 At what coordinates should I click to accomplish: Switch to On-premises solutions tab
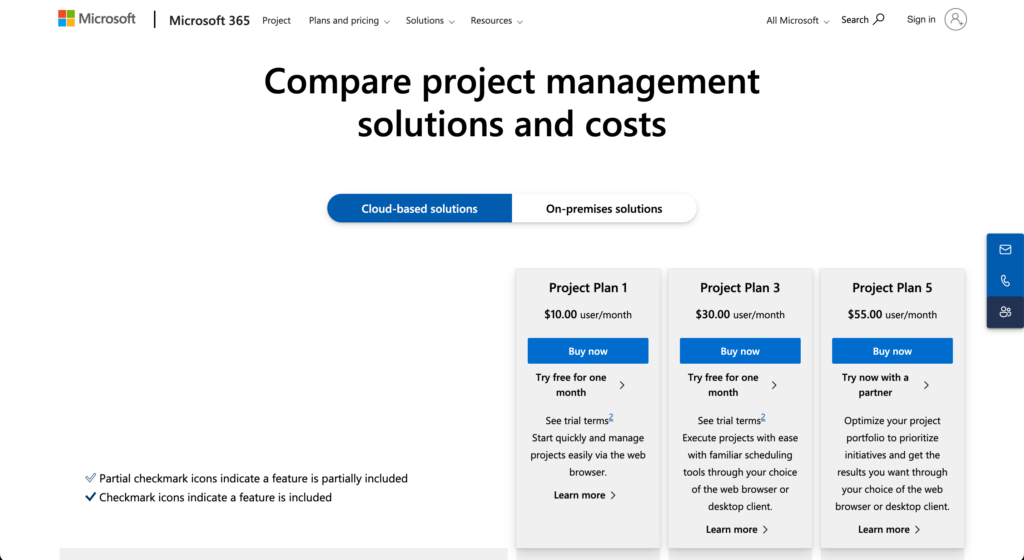[x=604, y=208]
